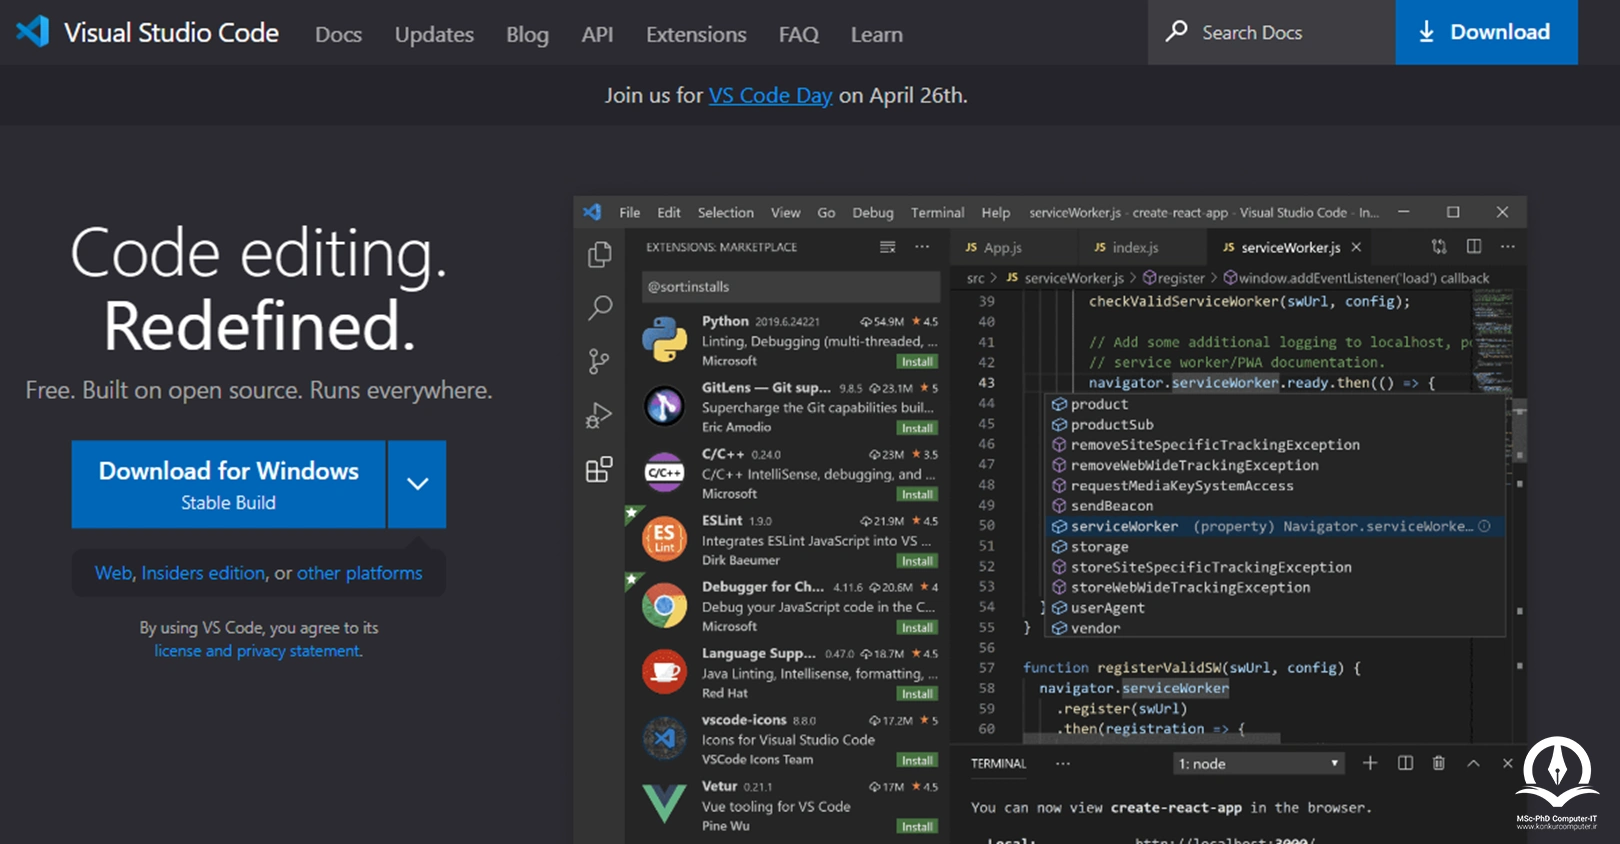Split the terminal with the split icon

pos(1405,763)
